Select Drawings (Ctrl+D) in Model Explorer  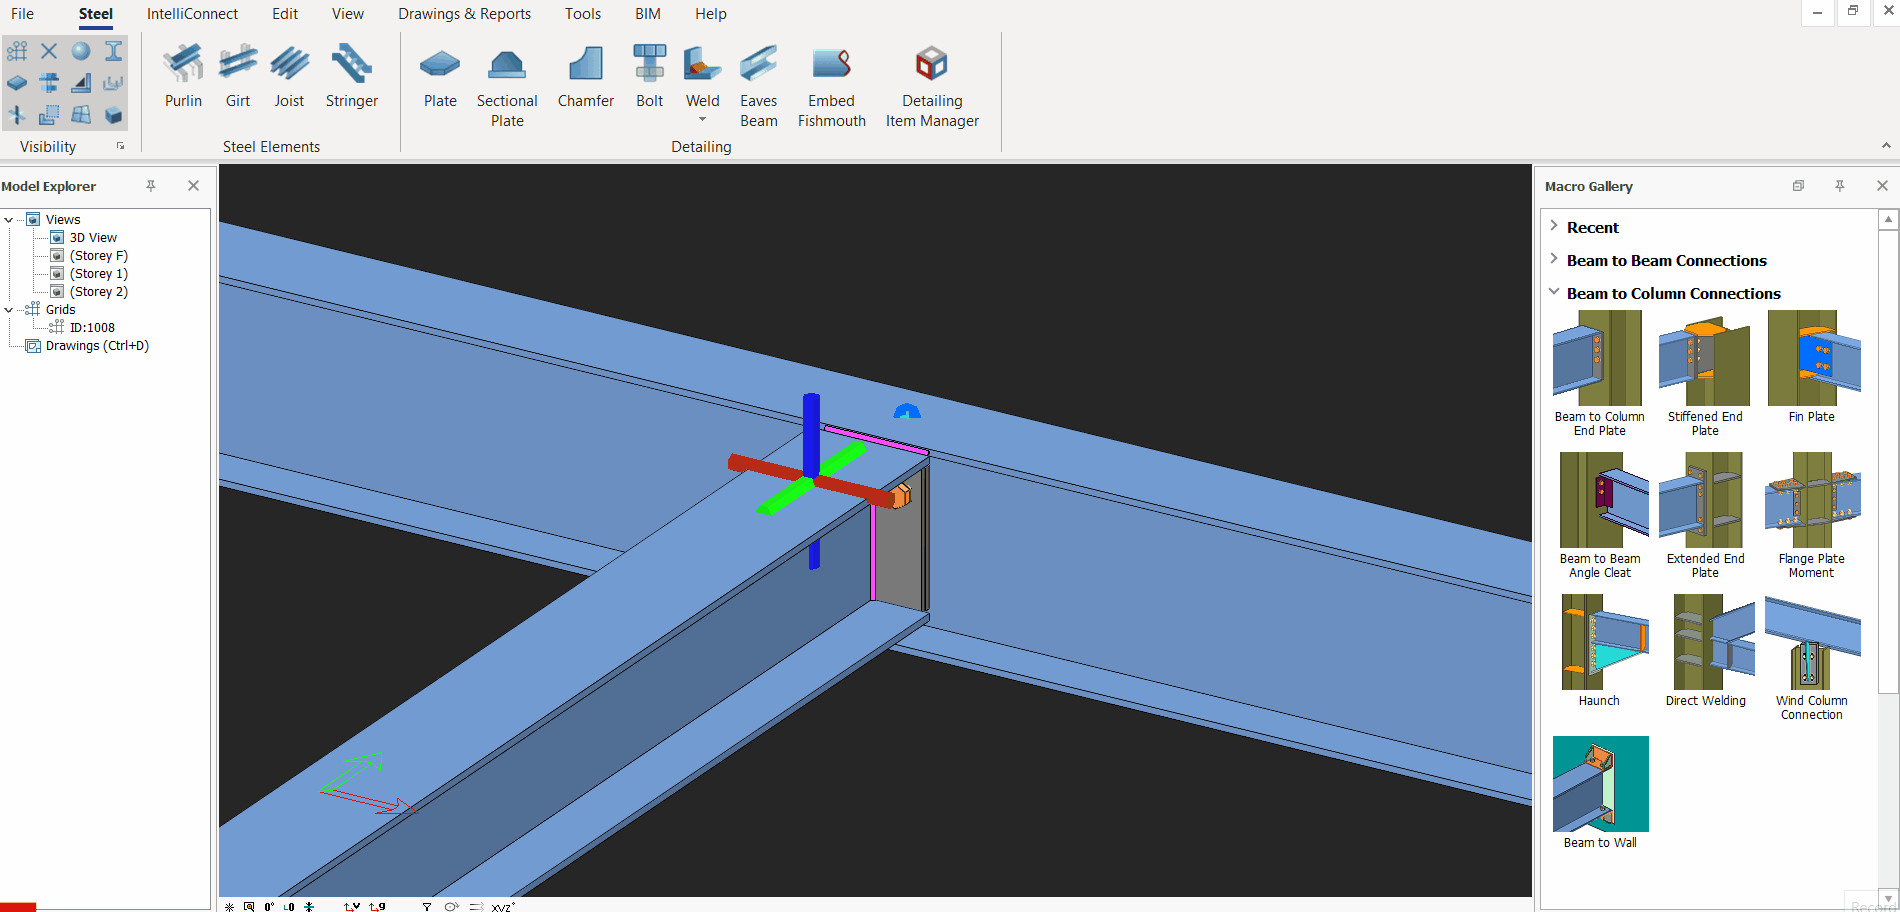(x=96, y=346)
